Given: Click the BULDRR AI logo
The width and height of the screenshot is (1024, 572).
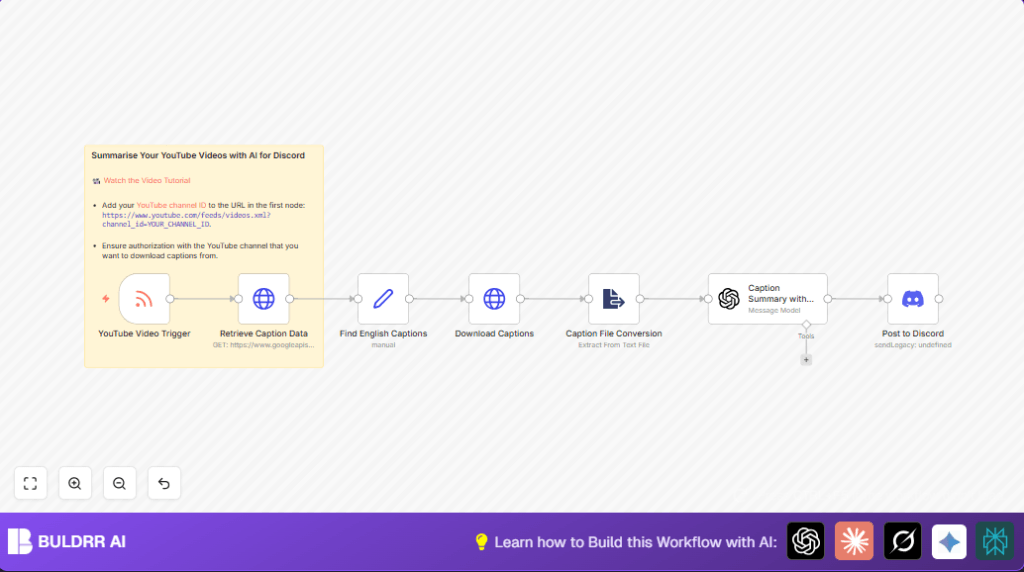Looking at the screenshot, I should pos(67,541).
